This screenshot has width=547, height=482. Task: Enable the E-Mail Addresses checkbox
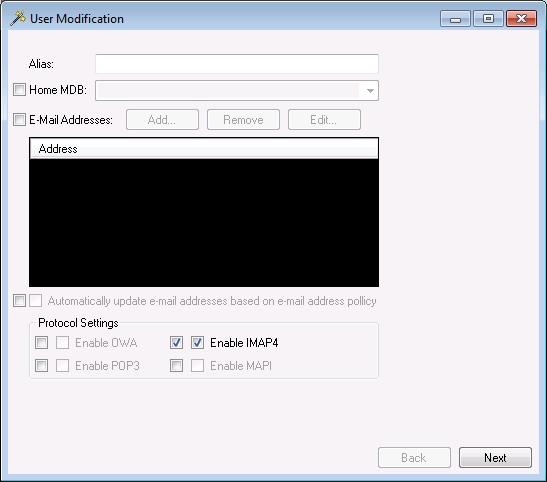(x=20, y=120)
